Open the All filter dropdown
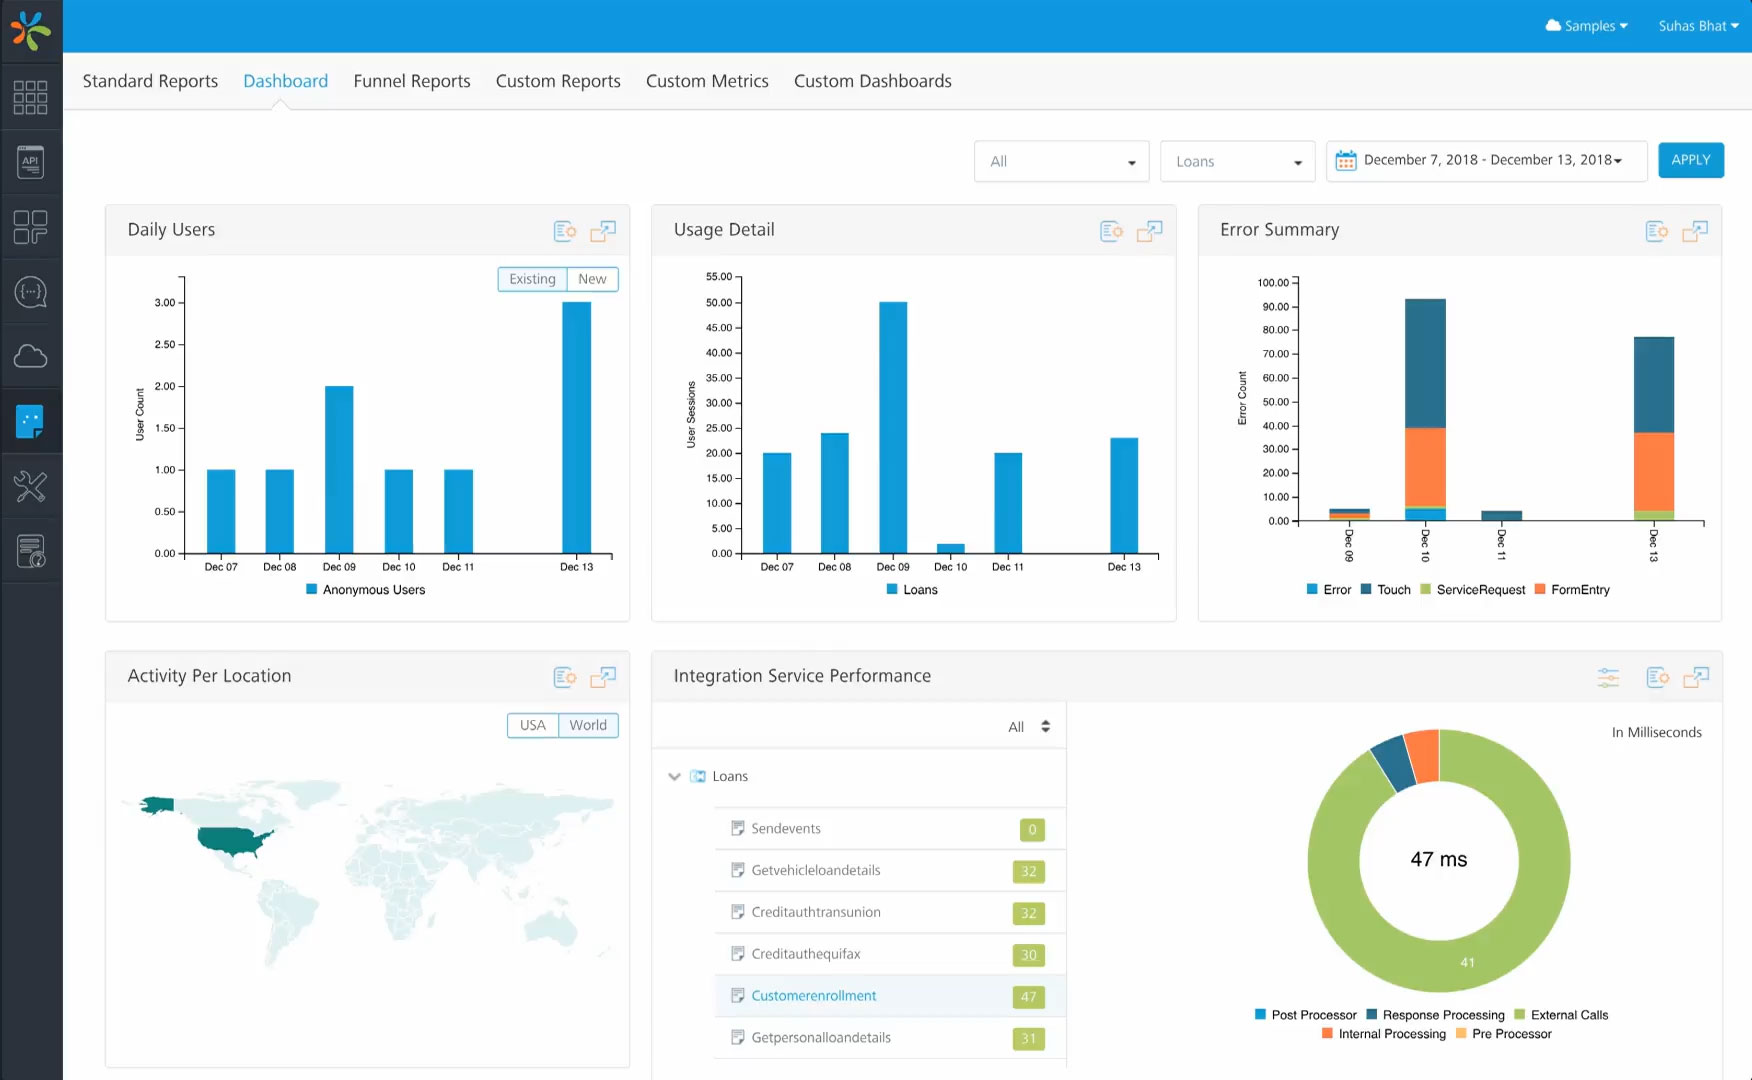The width and height of the screenshot is (1752, 1080). click(x=1061, y=161)
